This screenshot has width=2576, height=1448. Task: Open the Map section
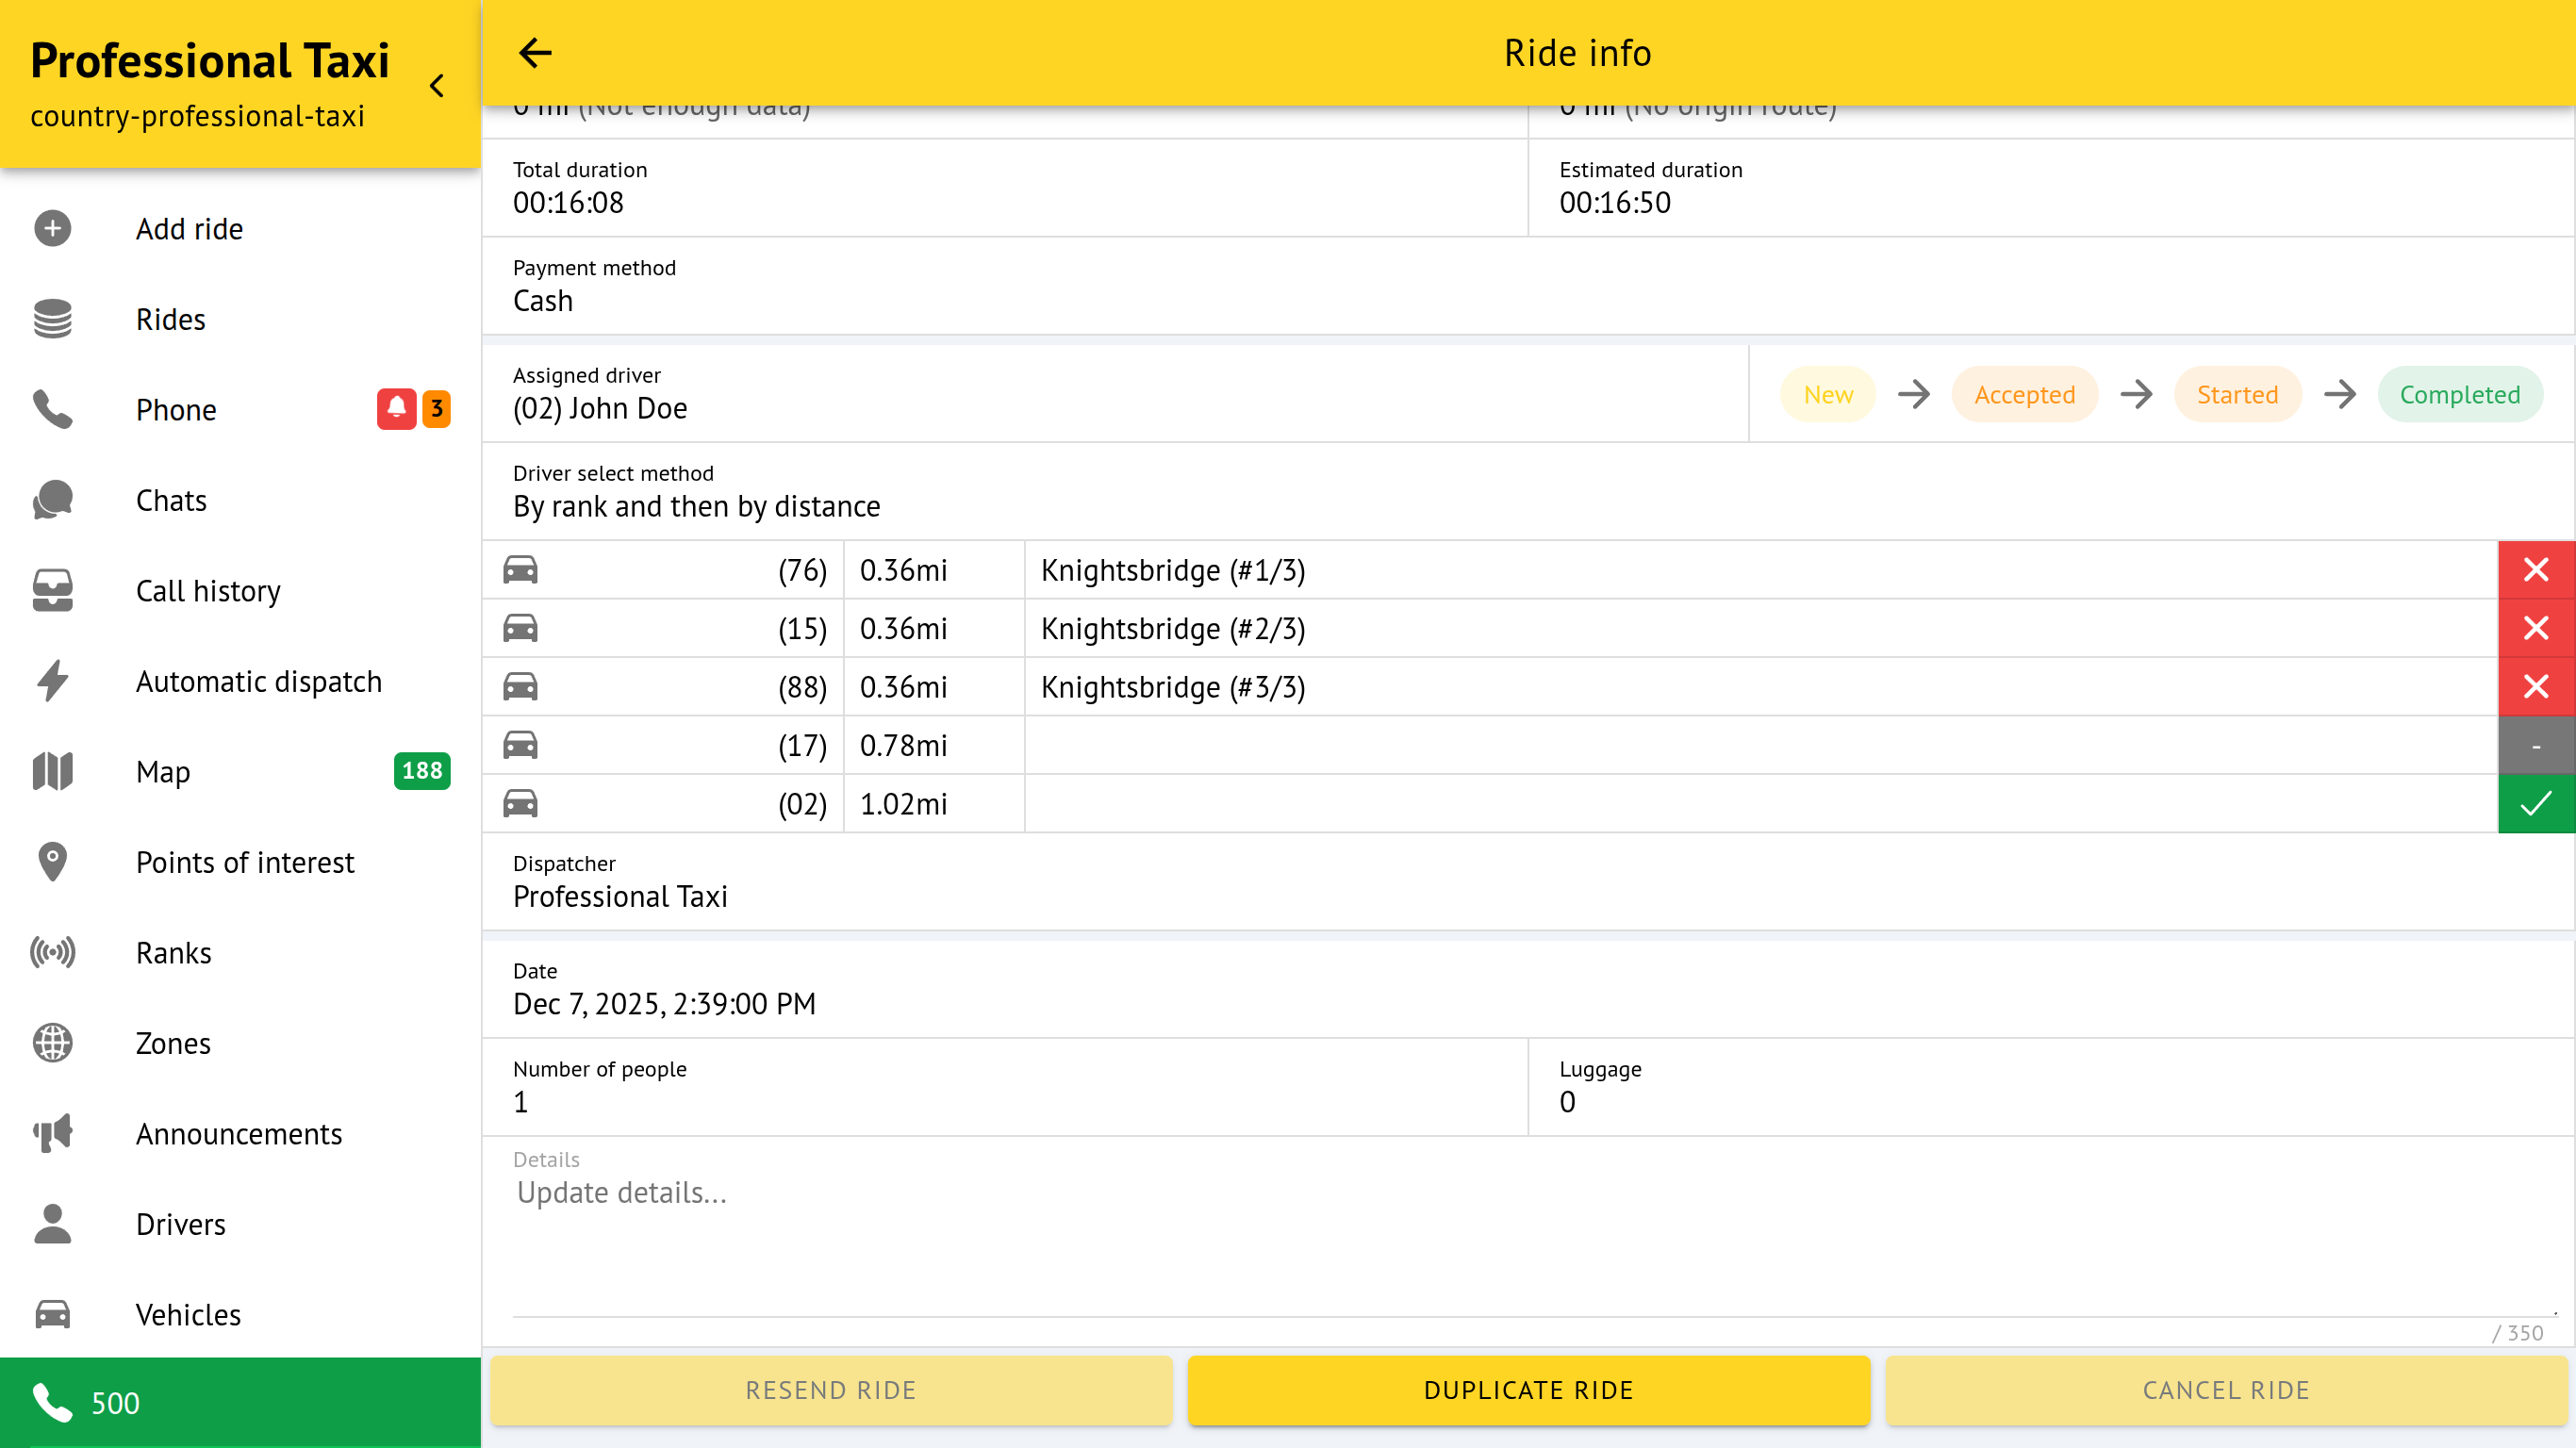pos(163,772)
